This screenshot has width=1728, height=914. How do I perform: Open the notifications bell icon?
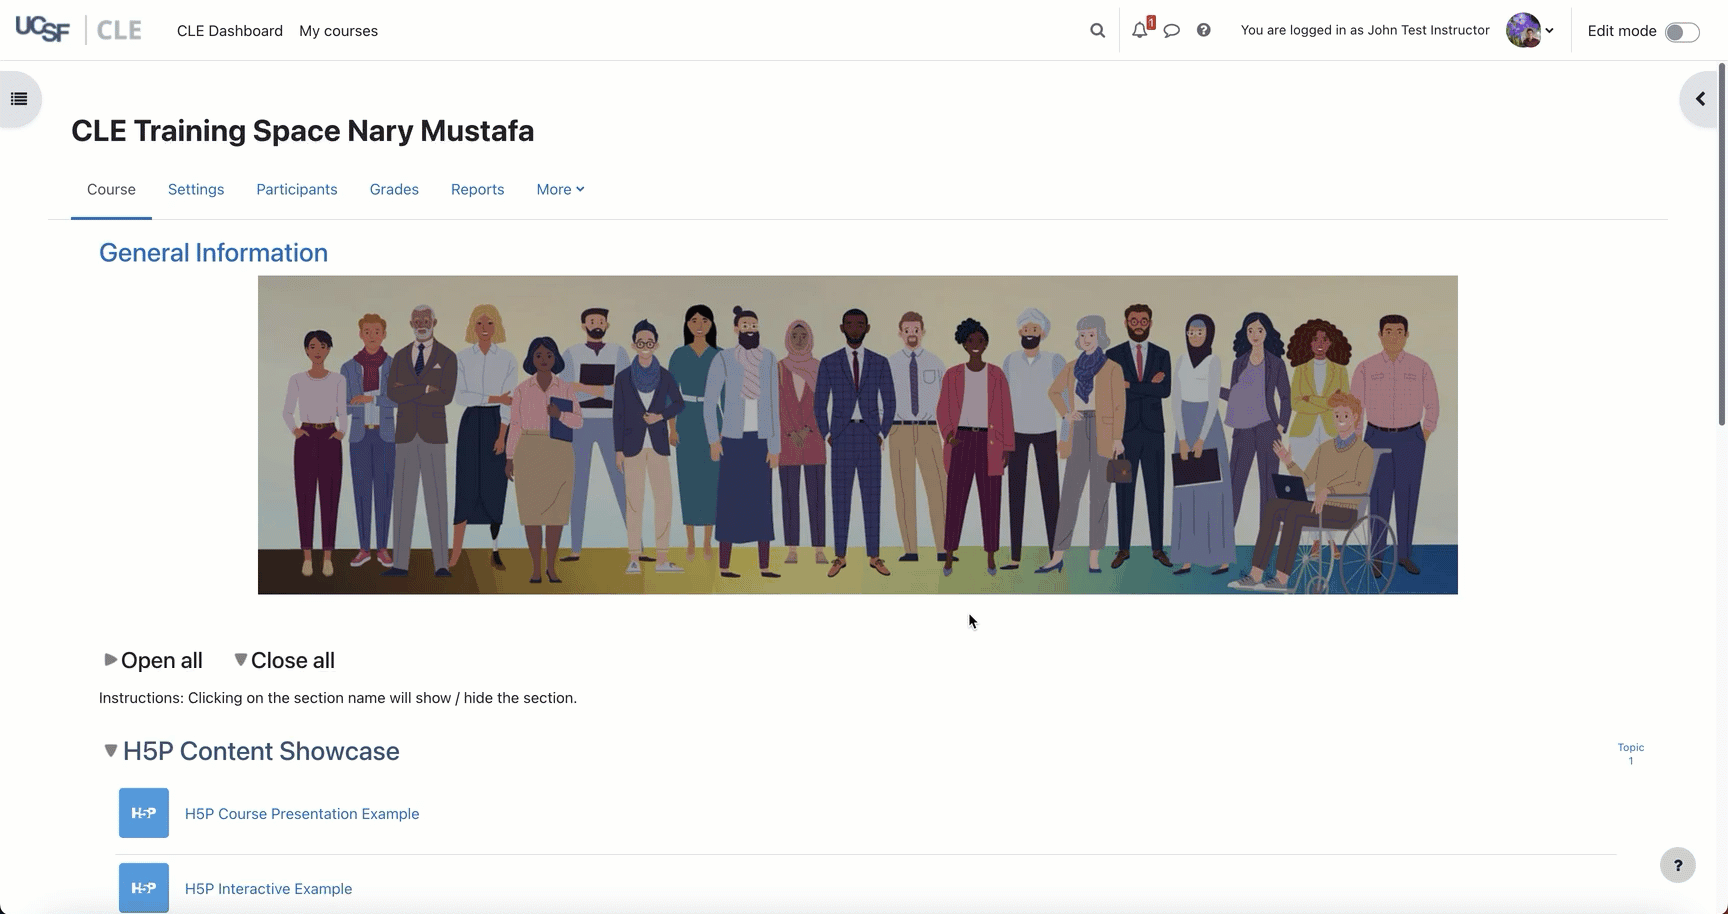pyautogui.click(x=1139, y=31)
